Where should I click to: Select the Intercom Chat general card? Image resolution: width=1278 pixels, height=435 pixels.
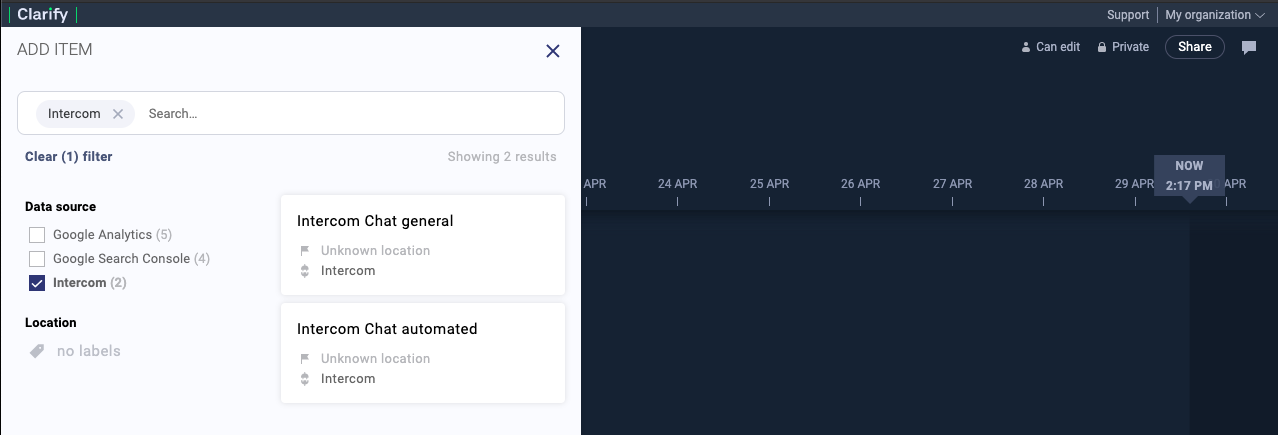pyautogui.click(x=423, y=245)
